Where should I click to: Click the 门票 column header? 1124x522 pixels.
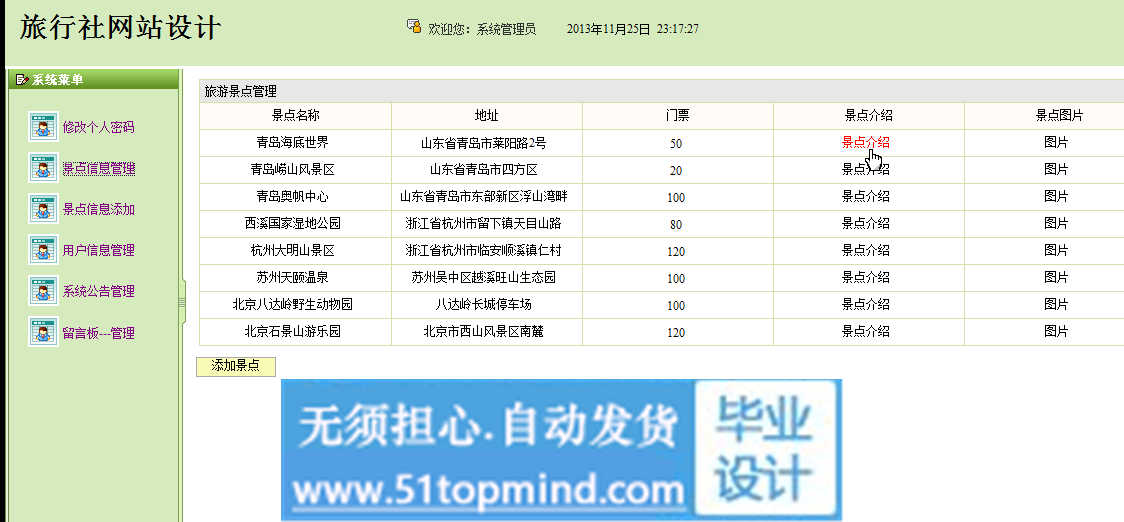(677, 115)
